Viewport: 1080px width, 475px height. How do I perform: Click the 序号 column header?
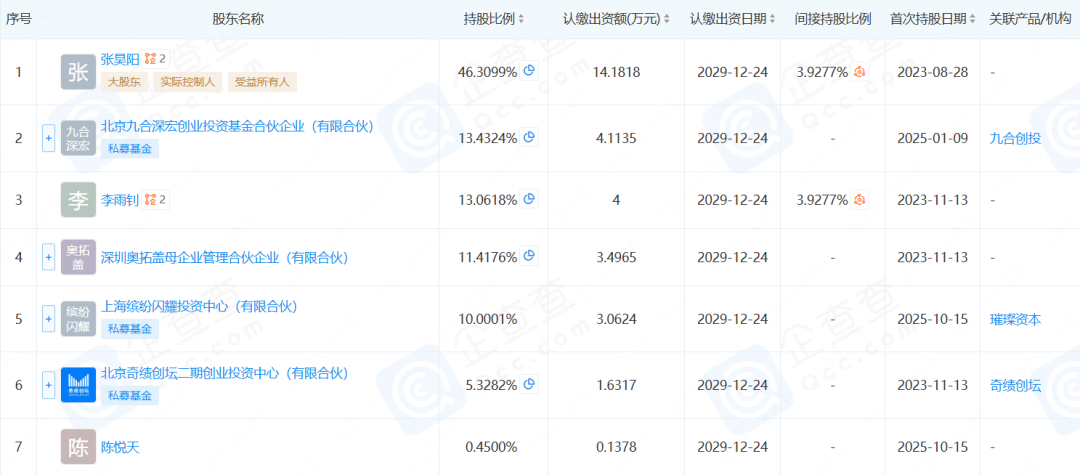[x=19, y=19]
